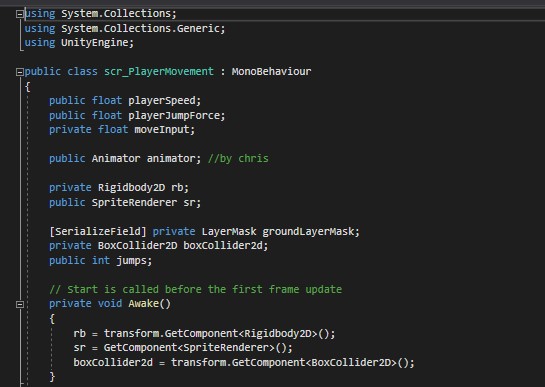Screen dimensions: 545x387
Task: Collapse the using directives region
Action: 20,14
